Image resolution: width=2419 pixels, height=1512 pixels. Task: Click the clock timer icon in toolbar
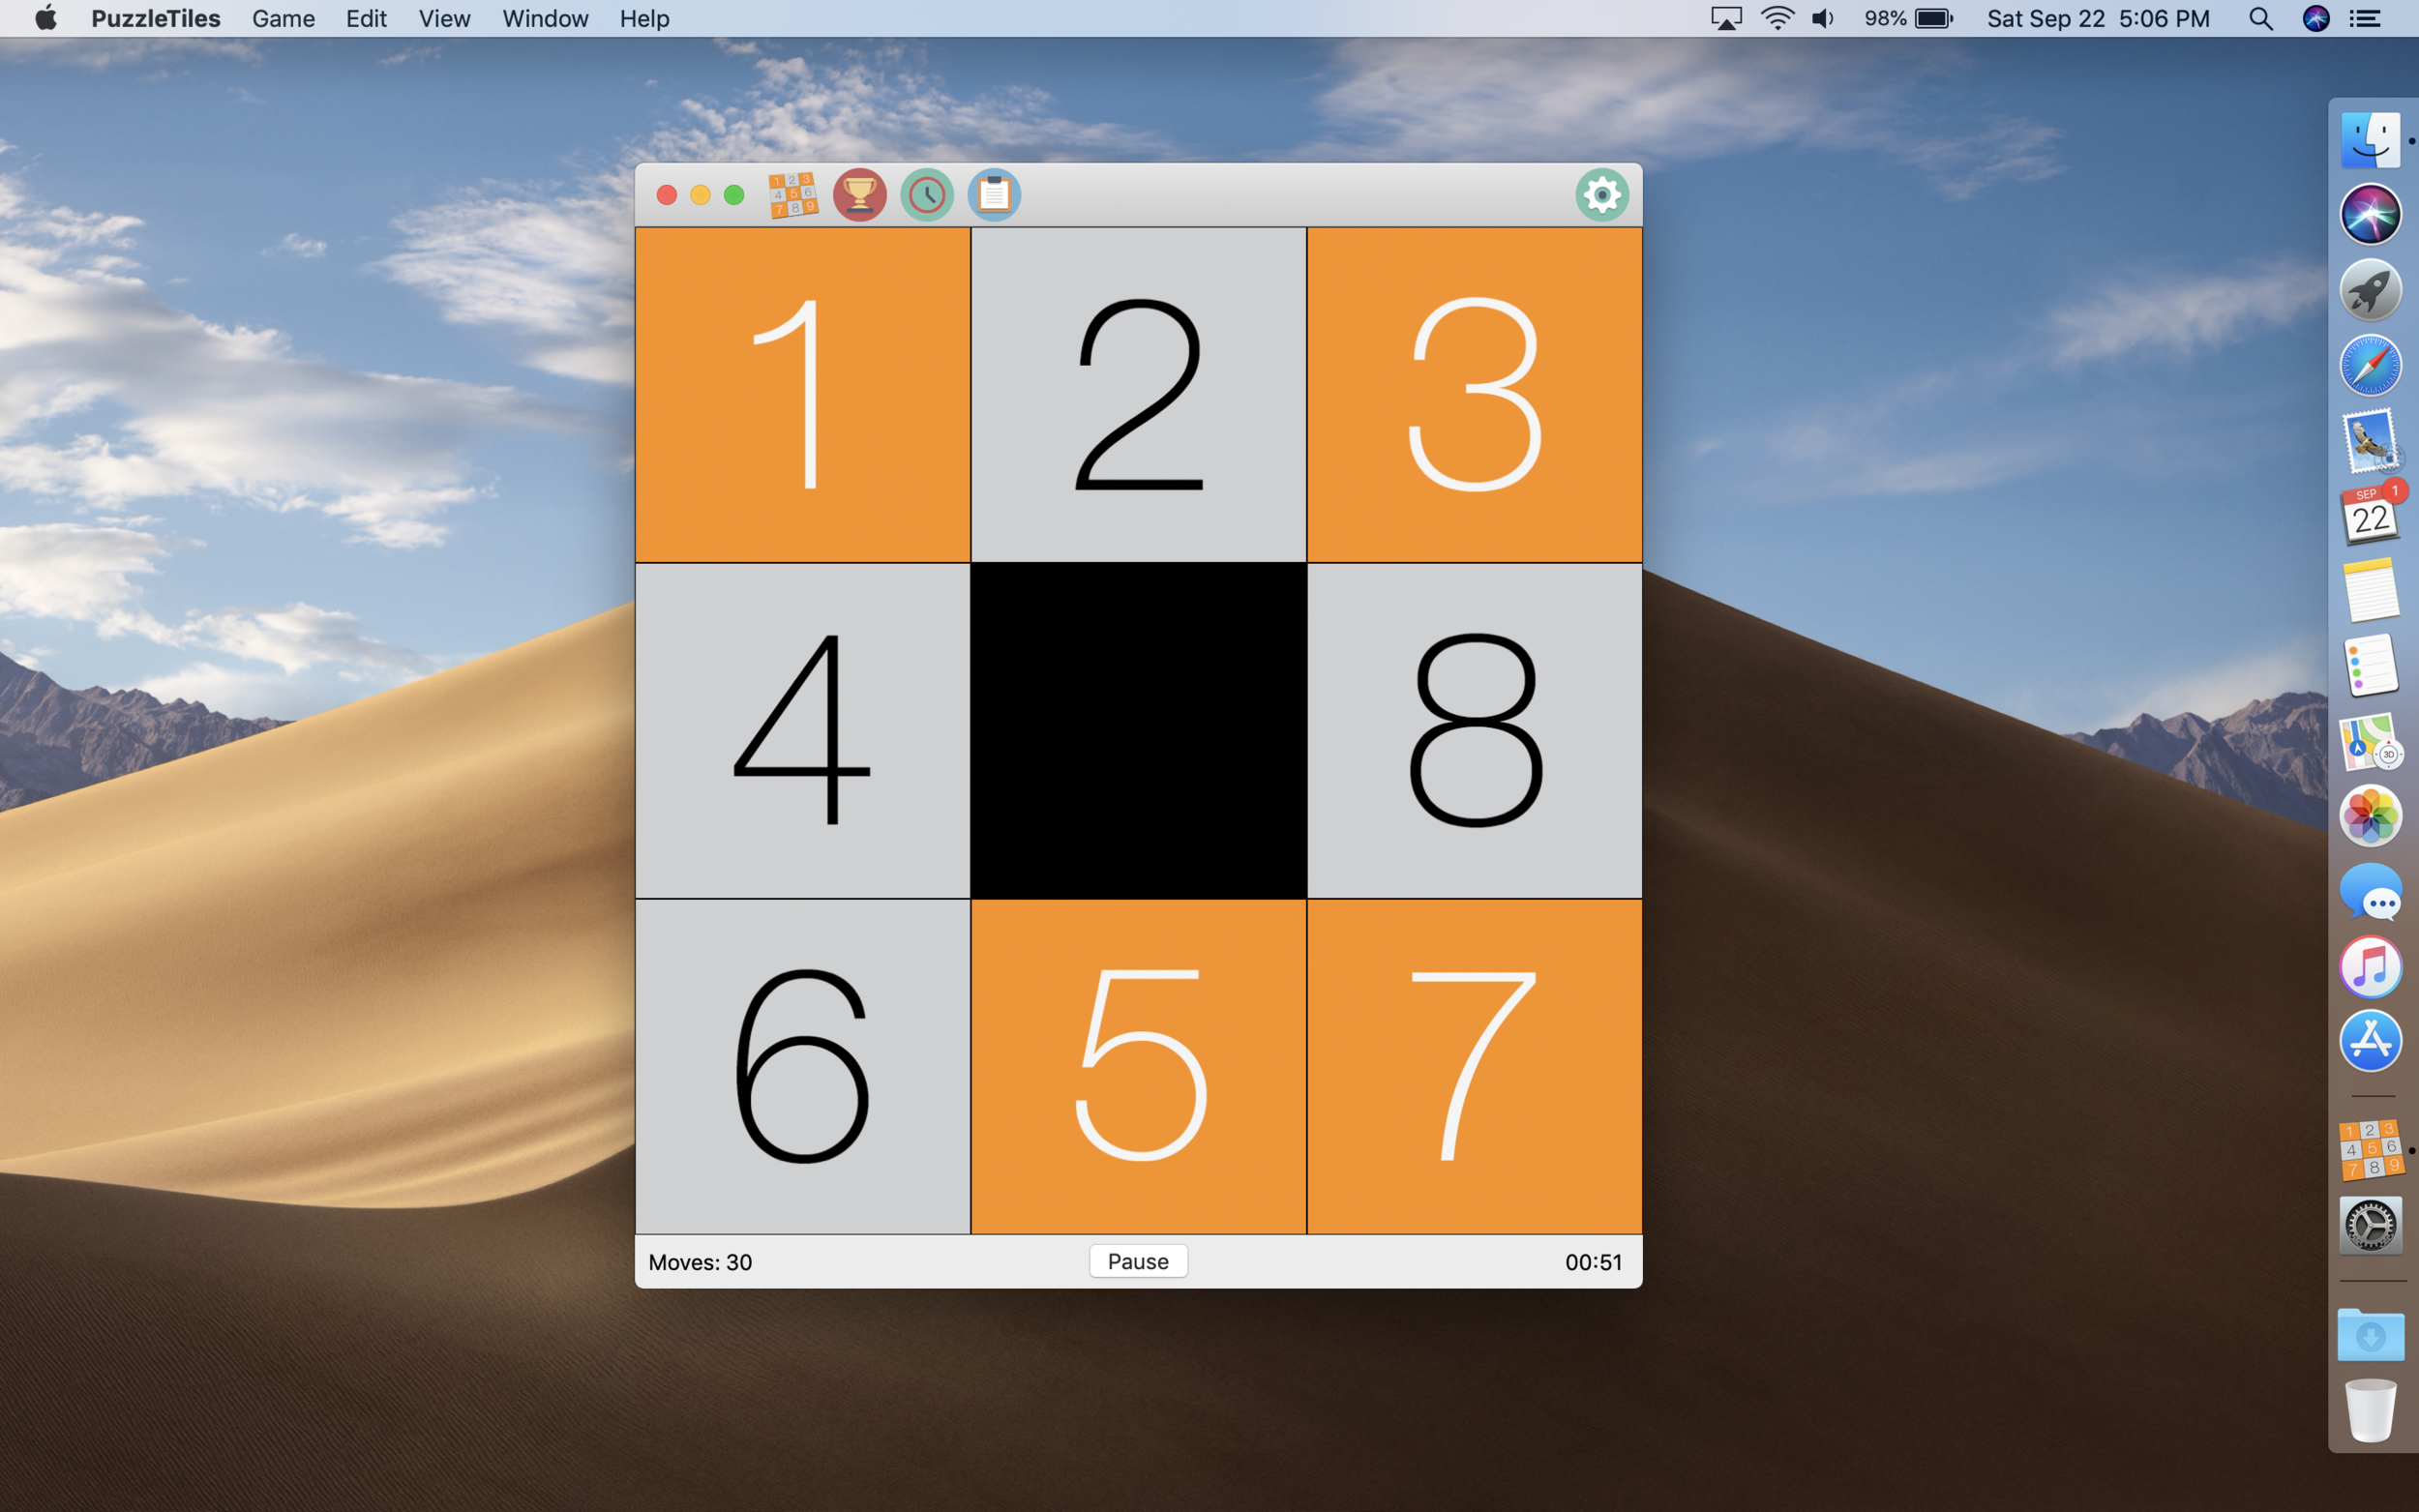click(x=926, y=194)
